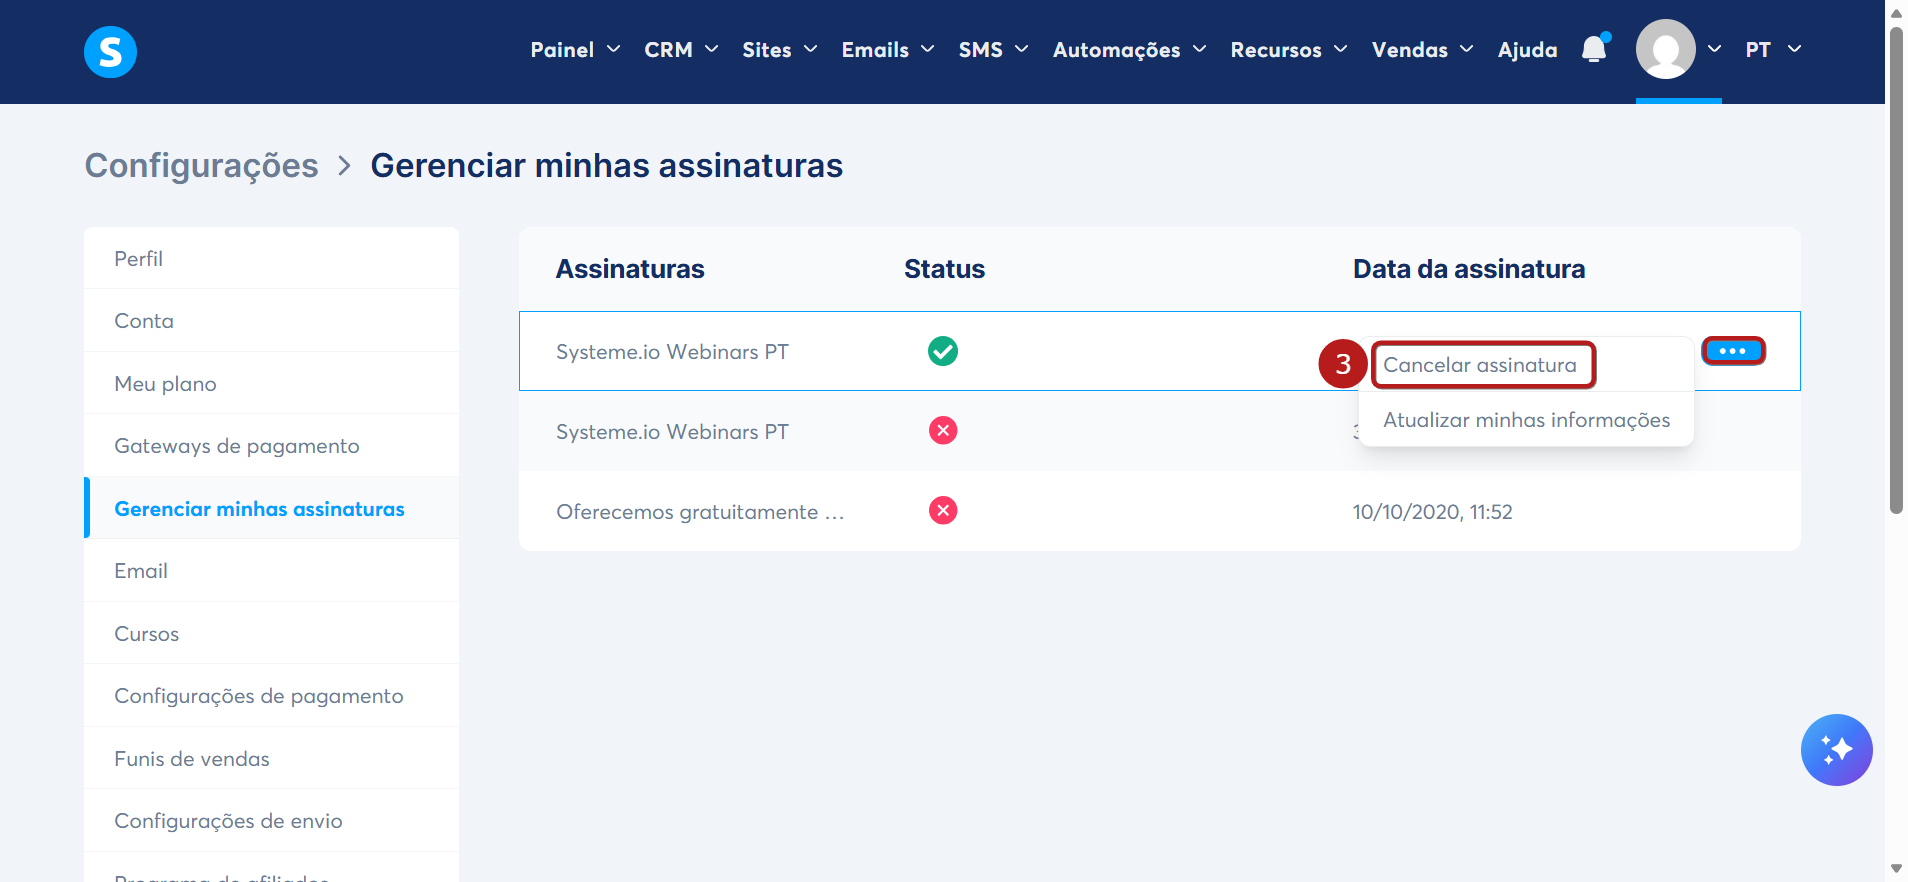Choose Atualizar minhas informações option
Screen dimensions: 1908x882
1526,420
